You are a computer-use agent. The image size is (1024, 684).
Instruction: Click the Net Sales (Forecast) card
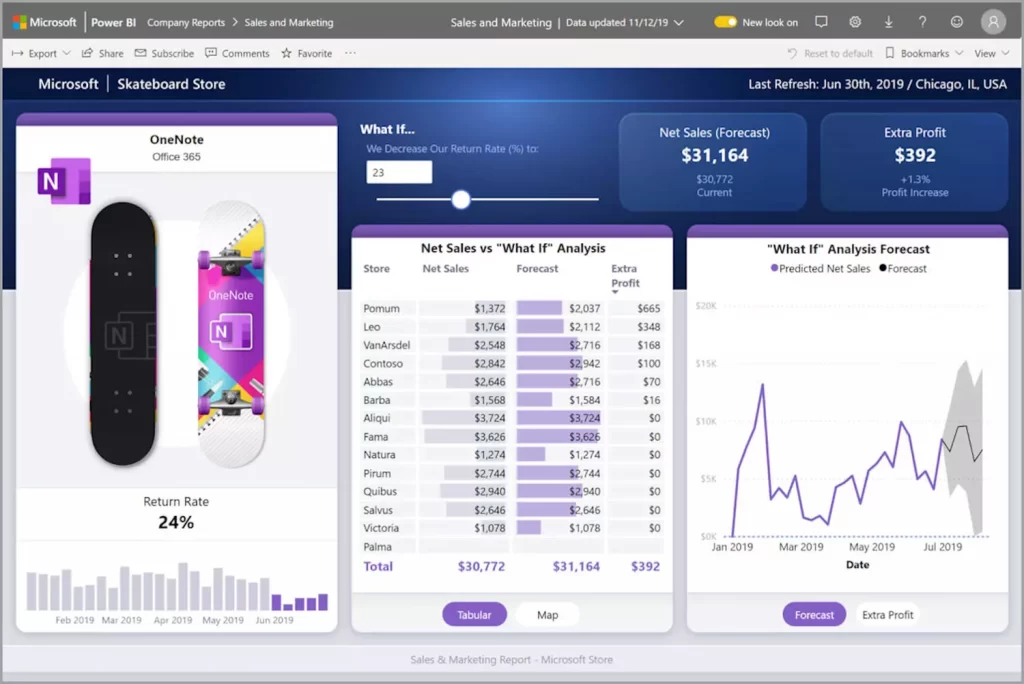click(713, 162)
